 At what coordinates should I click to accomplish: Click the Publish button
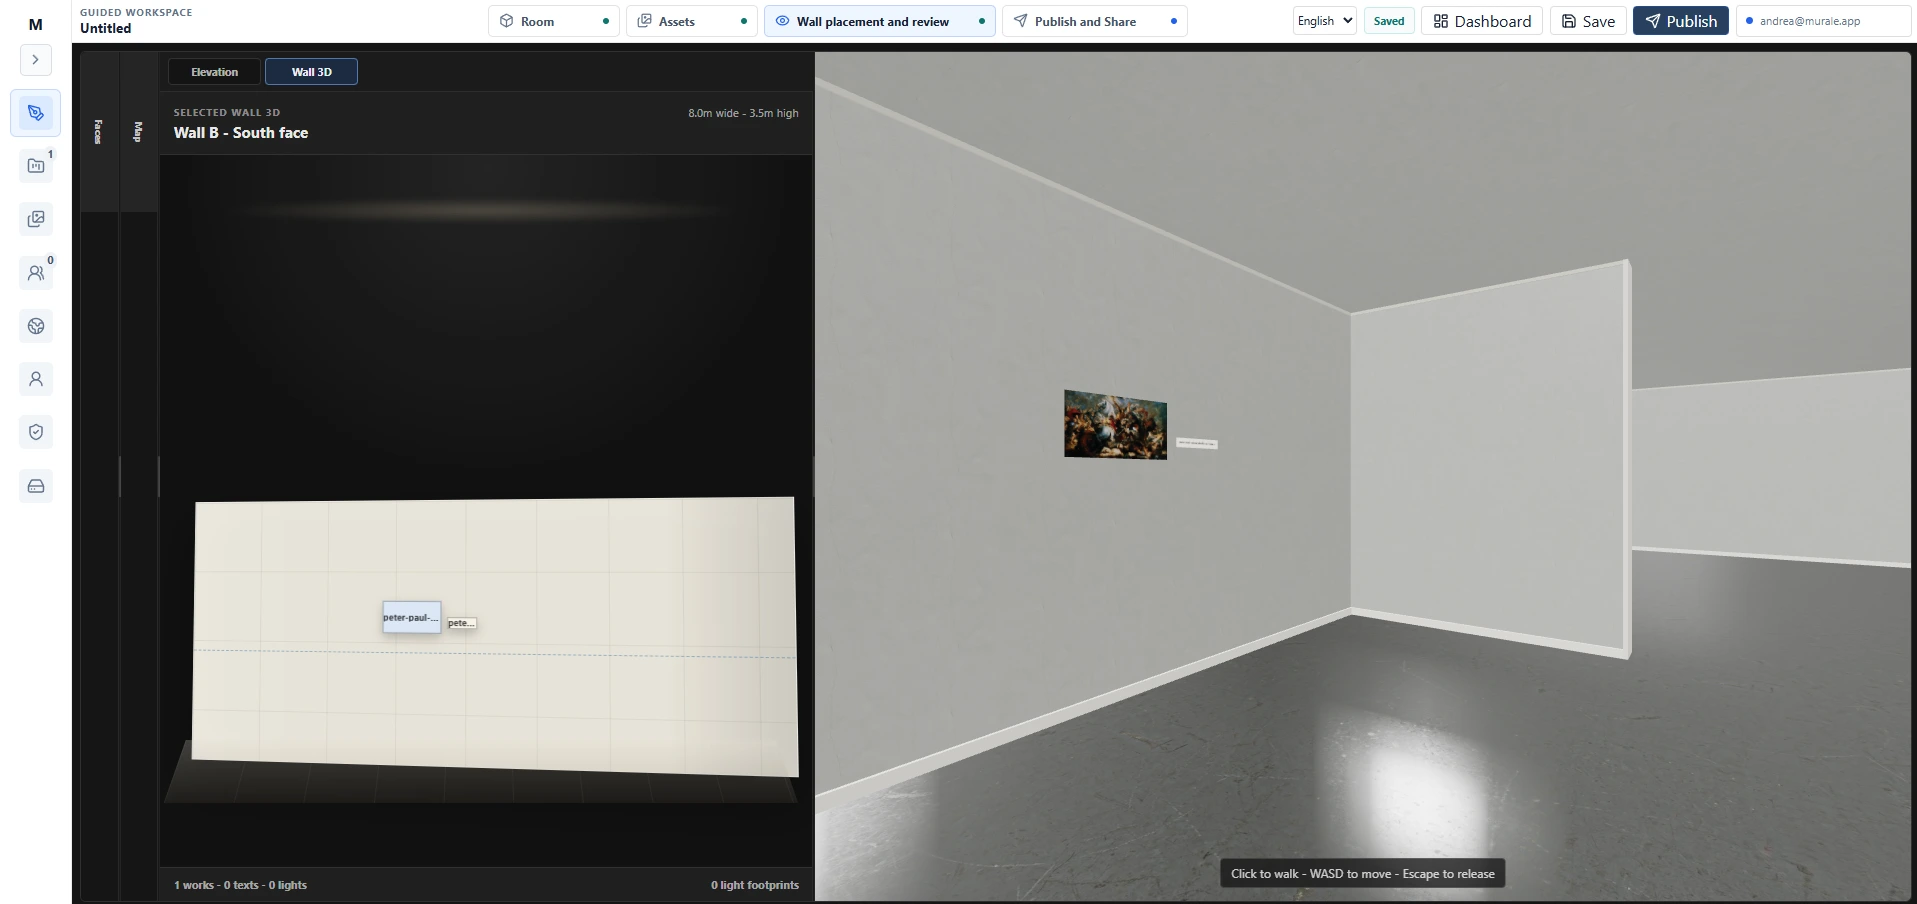point(1681,21)
